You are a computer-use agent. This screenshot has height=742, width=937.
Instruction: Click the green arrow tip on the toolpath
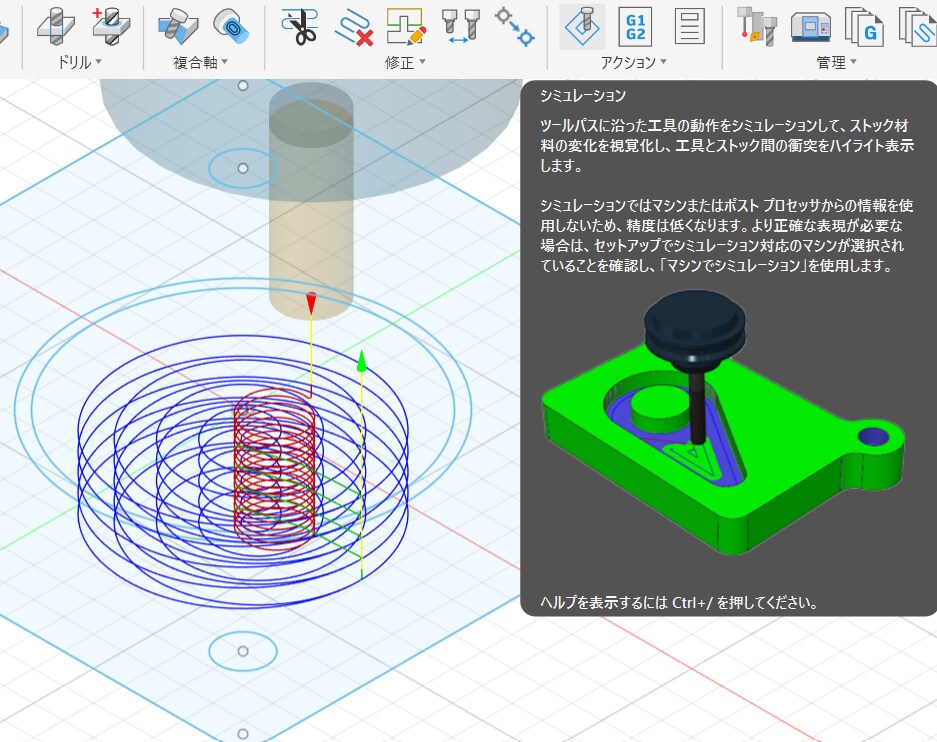[362, 361]
